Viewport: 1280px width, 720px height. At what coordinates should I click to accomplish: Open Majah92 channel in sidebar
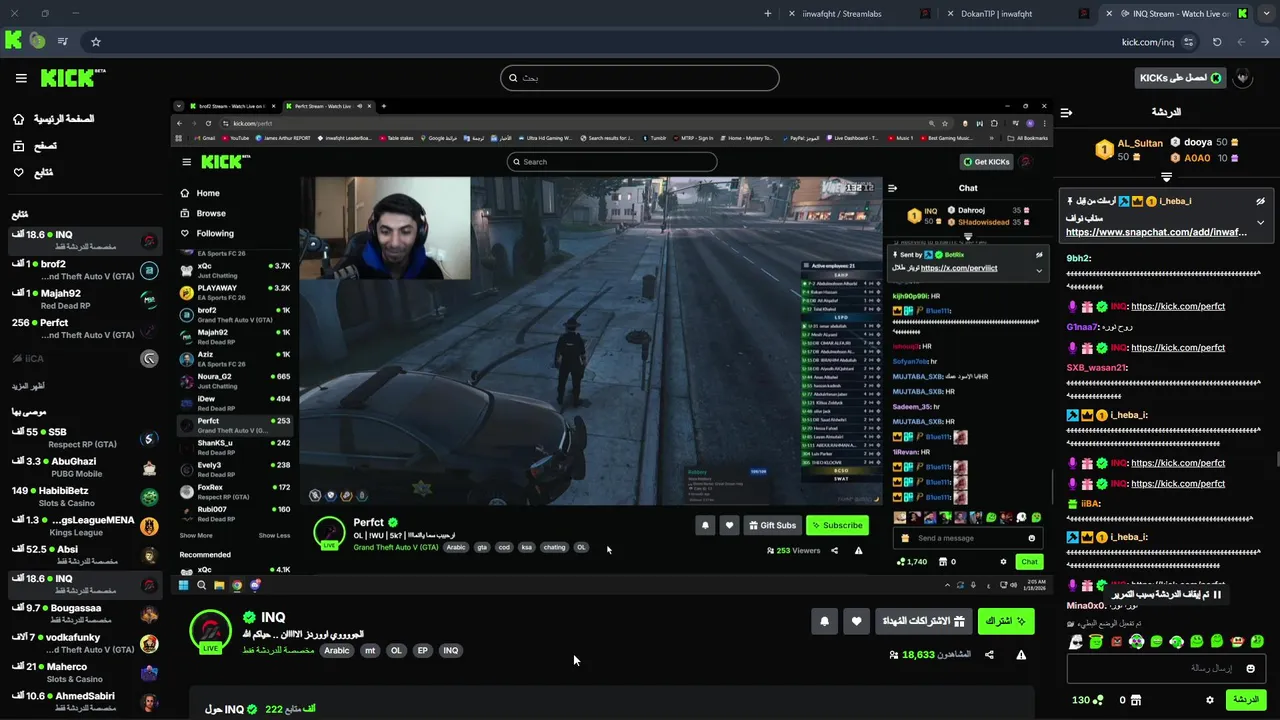(x=84, y=299)
